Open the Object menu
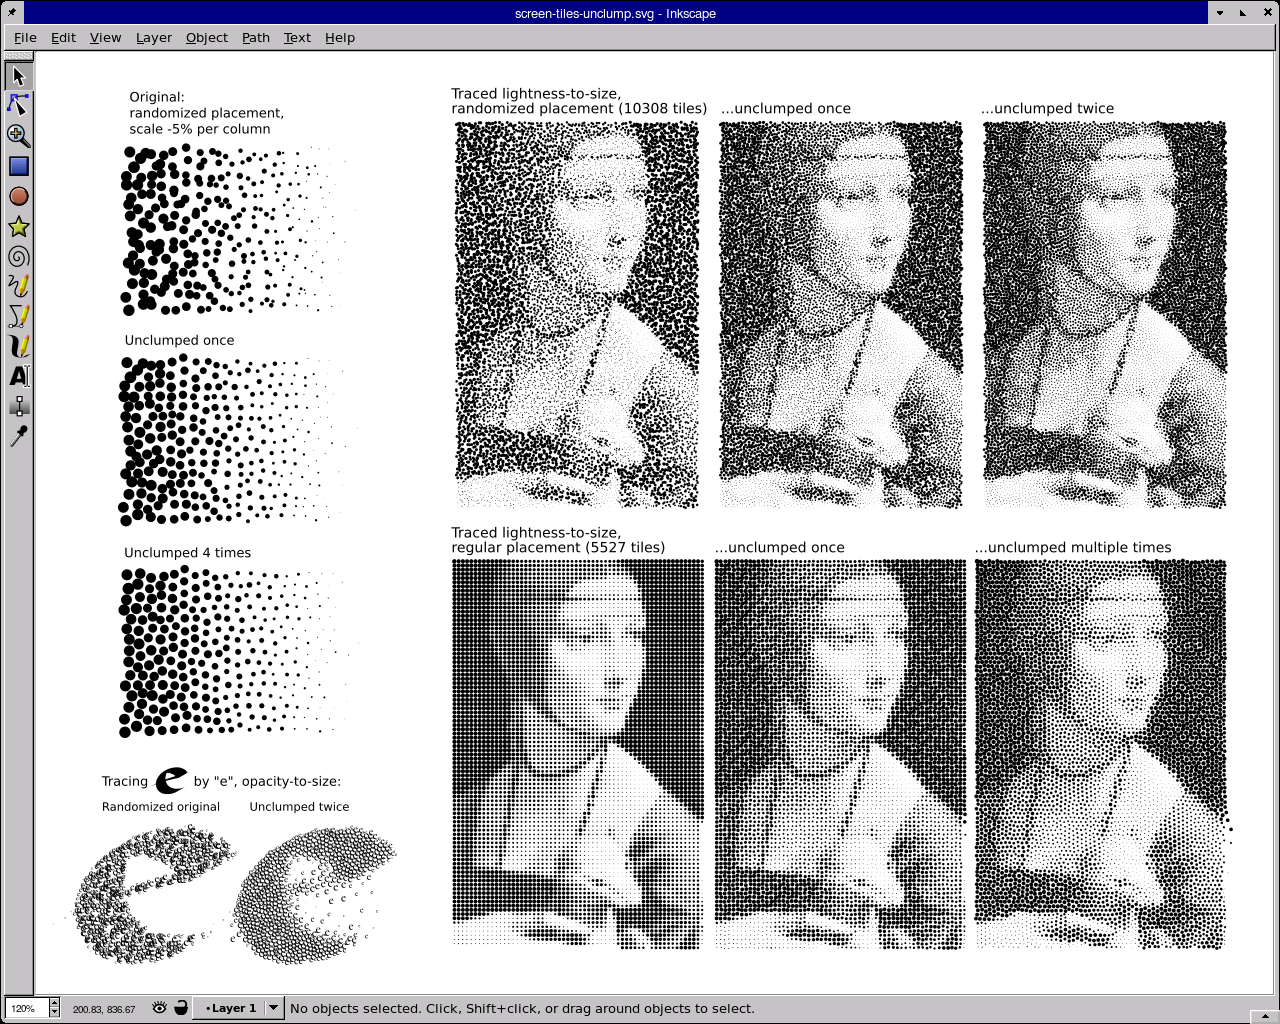Viewport: 1280px width, 1024px height. click(207, 37)
